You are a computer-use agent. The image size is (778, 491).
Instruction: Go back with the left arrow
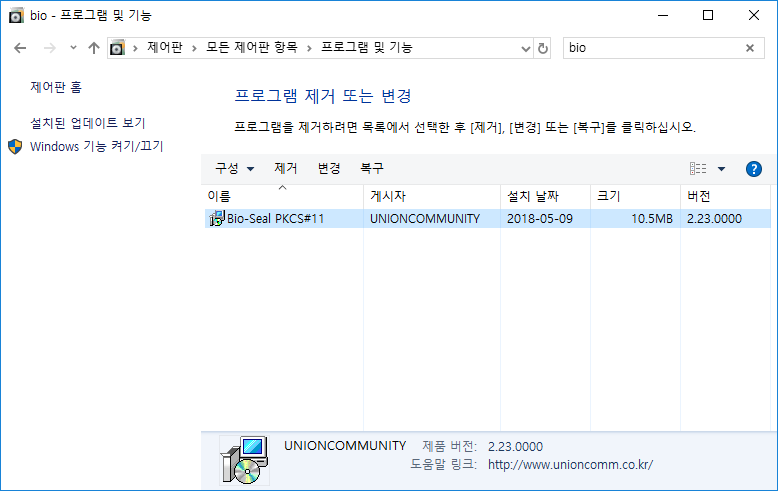20,48
